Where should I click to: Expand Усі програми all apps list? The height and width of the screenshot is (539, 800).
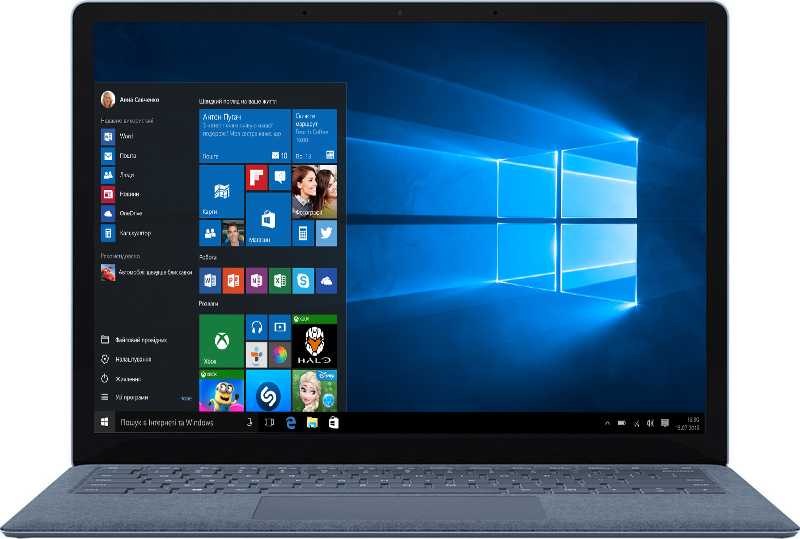[125, 397]
